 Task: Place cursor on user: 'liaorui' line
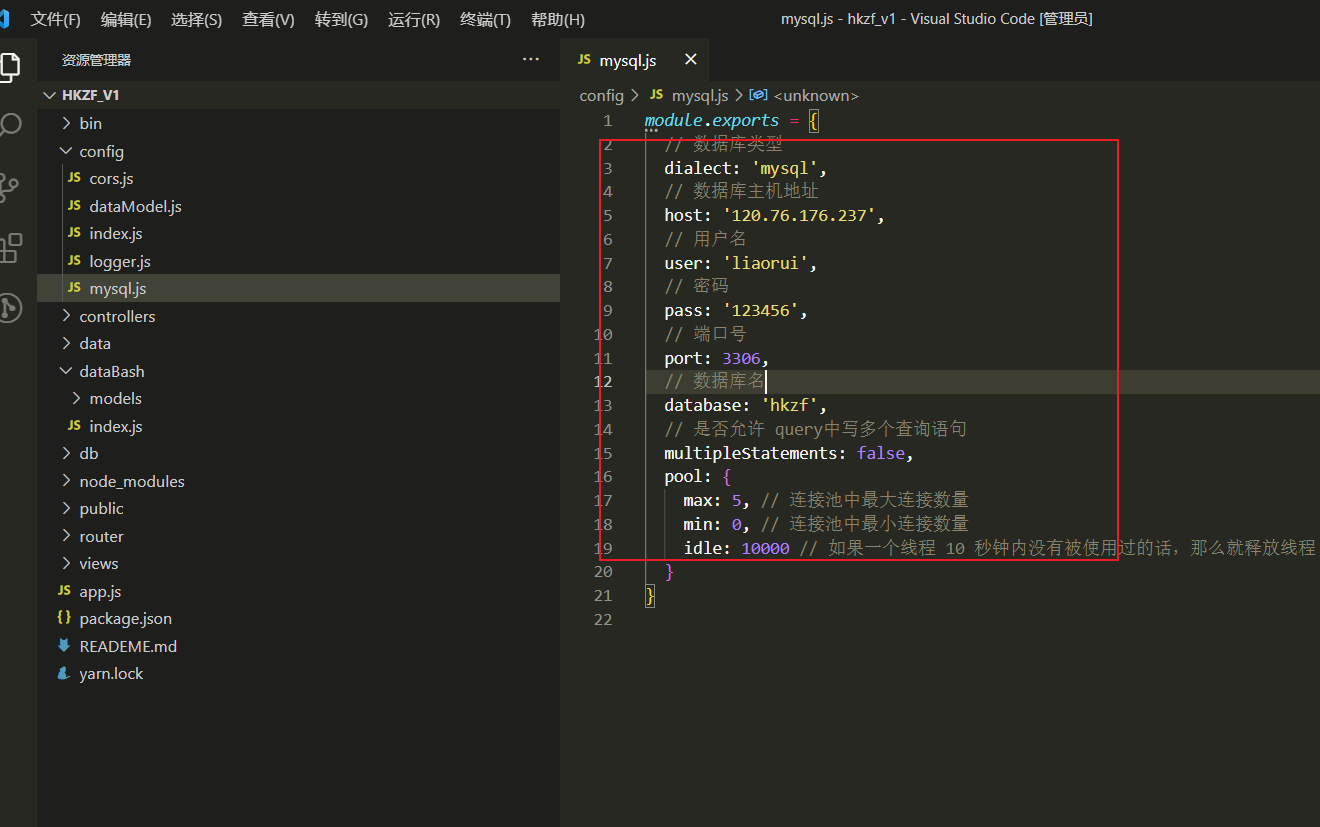pyautogui.click(x=741, y=263)
